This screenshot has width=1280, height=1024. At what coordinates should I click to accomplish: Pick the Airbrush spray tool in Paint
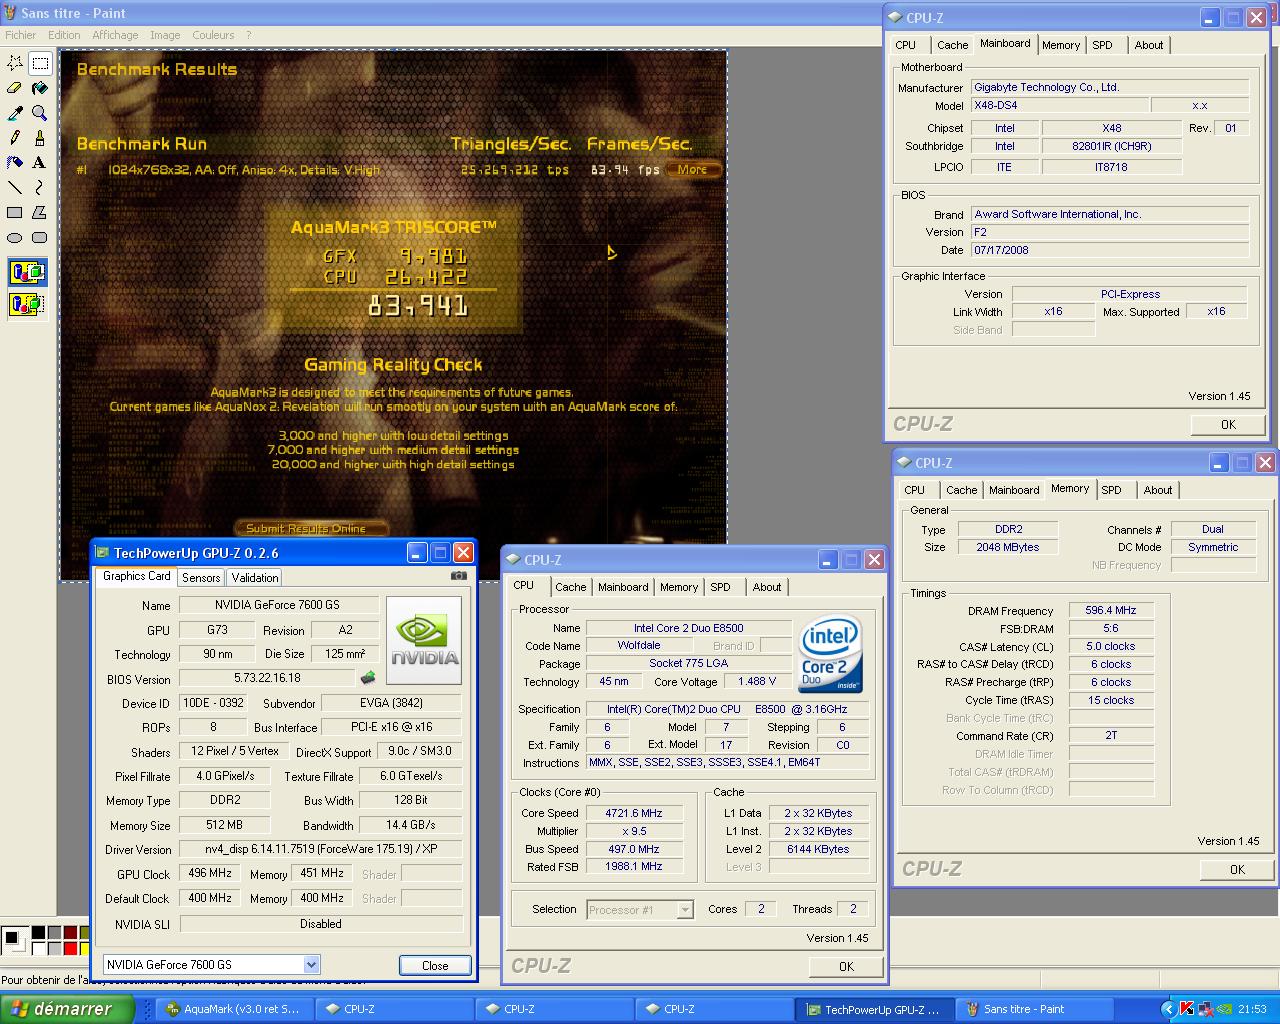point(15,162)
